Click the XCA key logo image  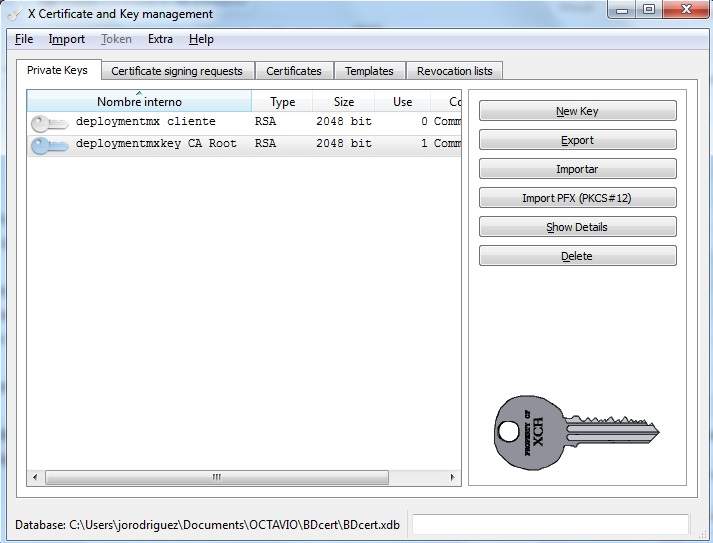click(x=576, y=432)
